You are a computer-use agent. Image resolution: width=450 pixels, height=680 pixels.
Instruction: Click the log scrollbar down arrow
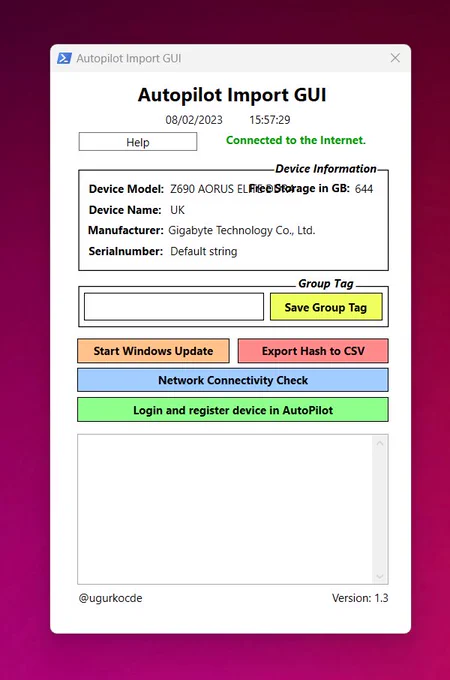(x=380, y=576)
